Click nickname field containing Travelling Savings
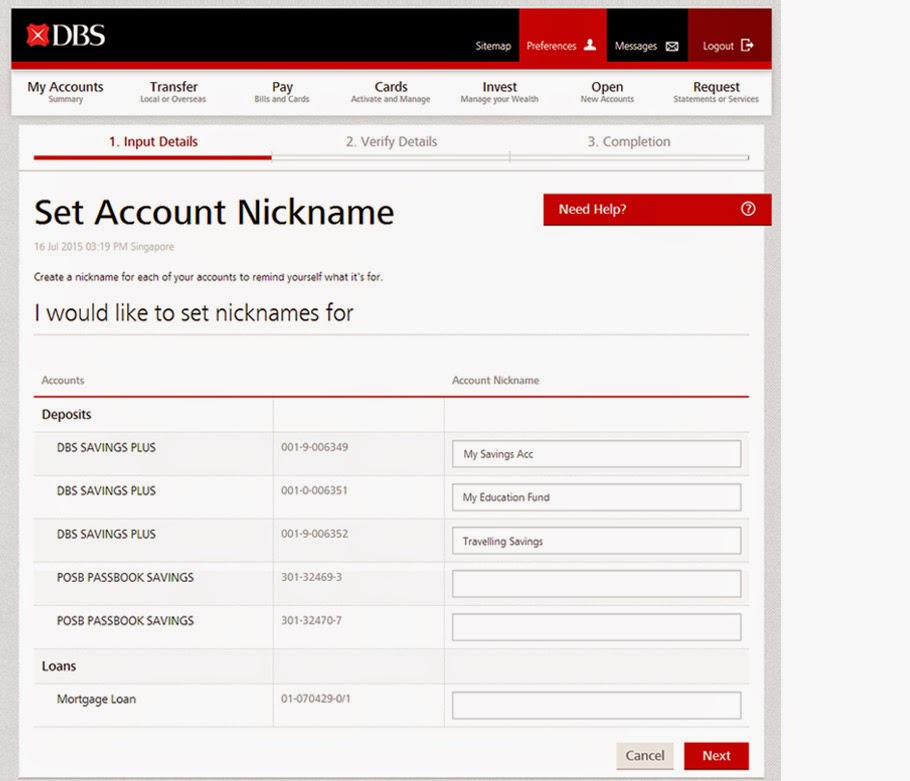Screen dimensions: 910x781 point(596,541)
